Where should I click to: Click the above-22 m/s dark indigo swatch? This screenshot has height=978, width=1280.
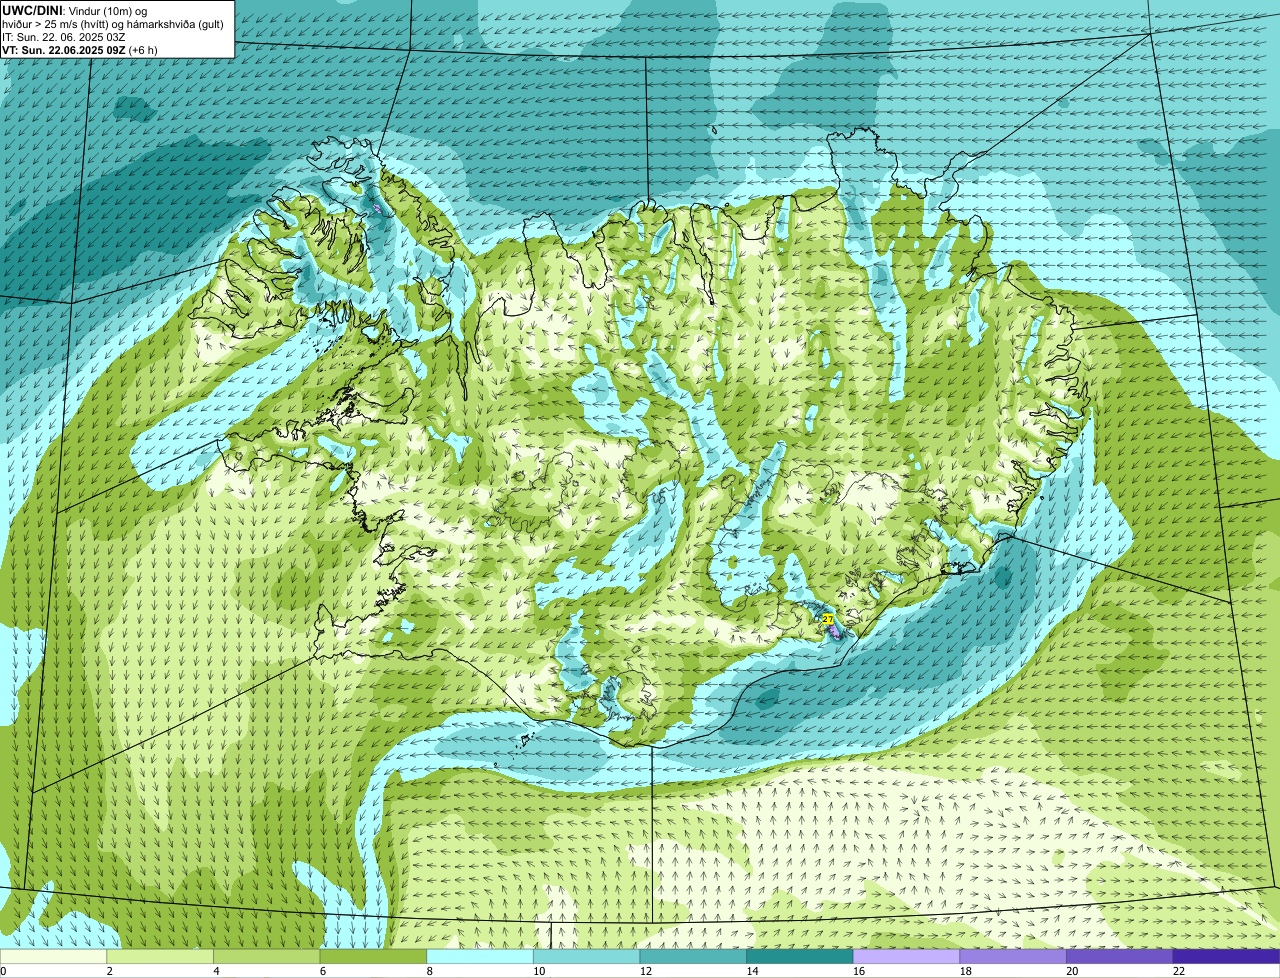click(x=1227, y=956)
